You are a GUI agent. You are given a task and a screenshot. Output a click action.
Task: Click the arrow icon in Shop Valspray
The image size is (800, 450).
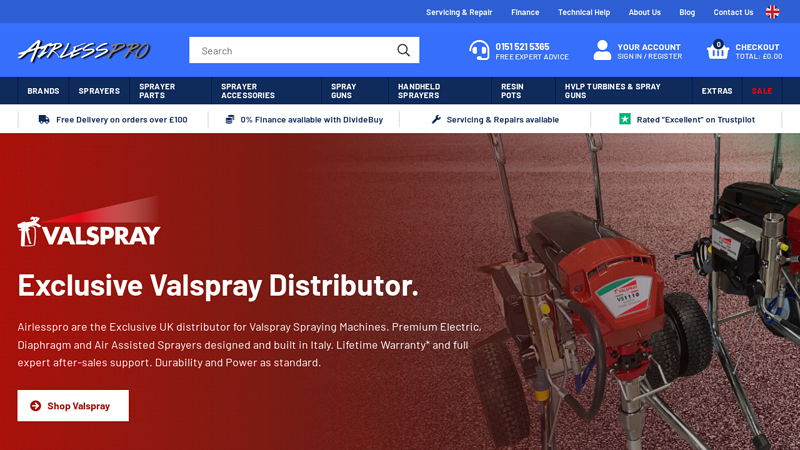(35, 406)
